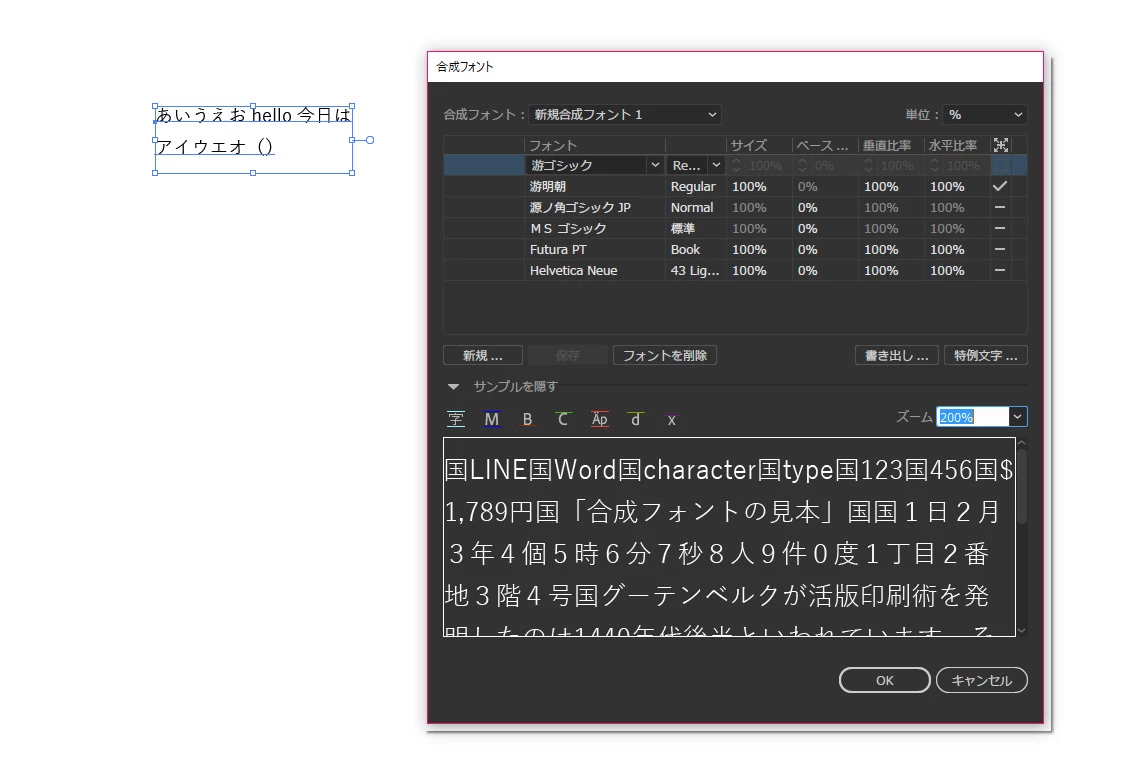This screenshot has height=768, width=1128.
Task: Click the 特例文字 ... button
Action: (x=986, y=355)
